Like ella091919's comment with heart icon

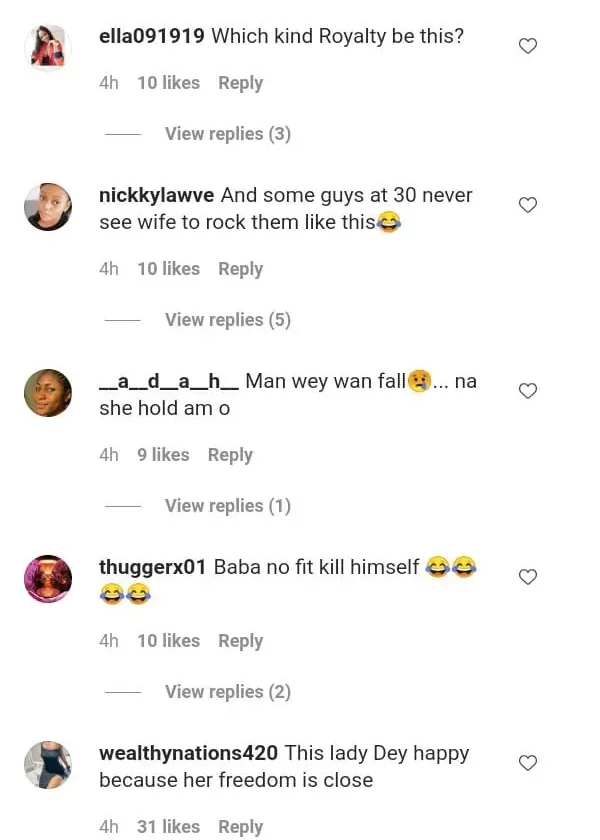528,46
